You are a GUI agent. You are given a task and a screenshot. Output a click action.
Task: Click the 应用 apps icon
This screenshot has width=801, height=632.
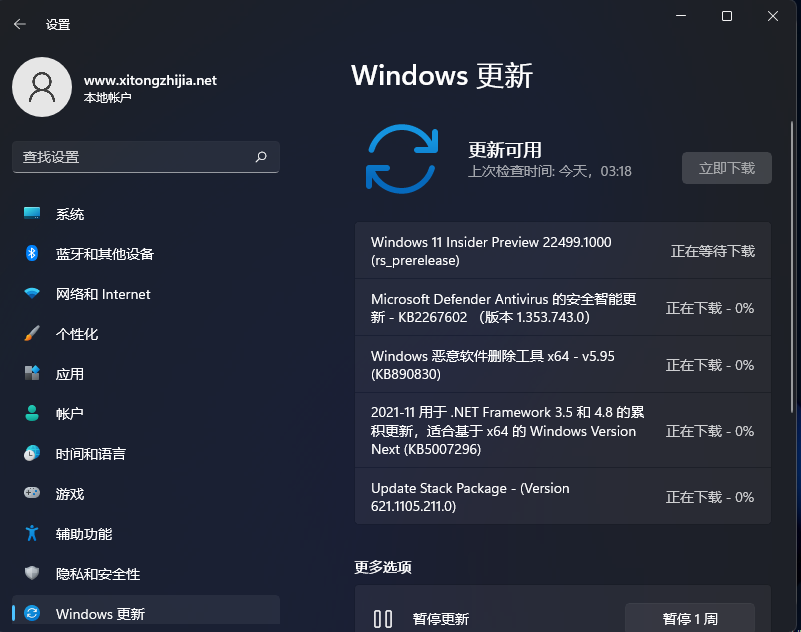tap(32, 373)
